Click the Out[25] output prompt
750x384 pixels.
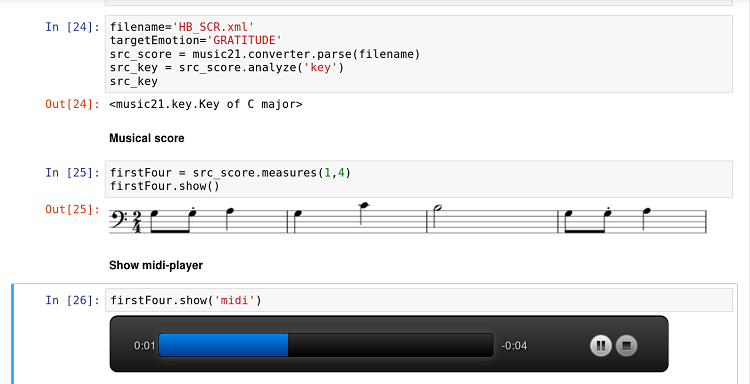[73, 209]
